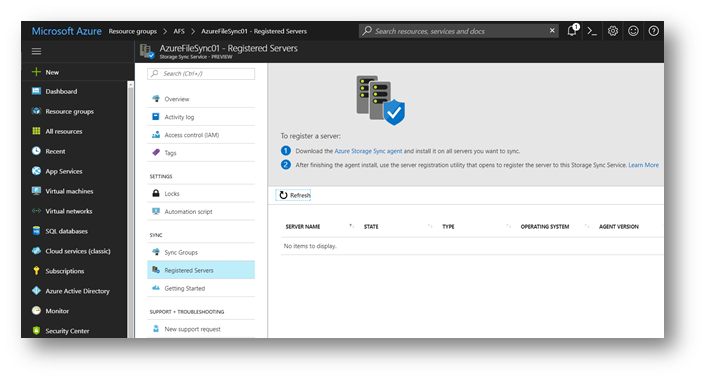Click the Security Center shield icon

pyautogui.click(x=36, y=330)
